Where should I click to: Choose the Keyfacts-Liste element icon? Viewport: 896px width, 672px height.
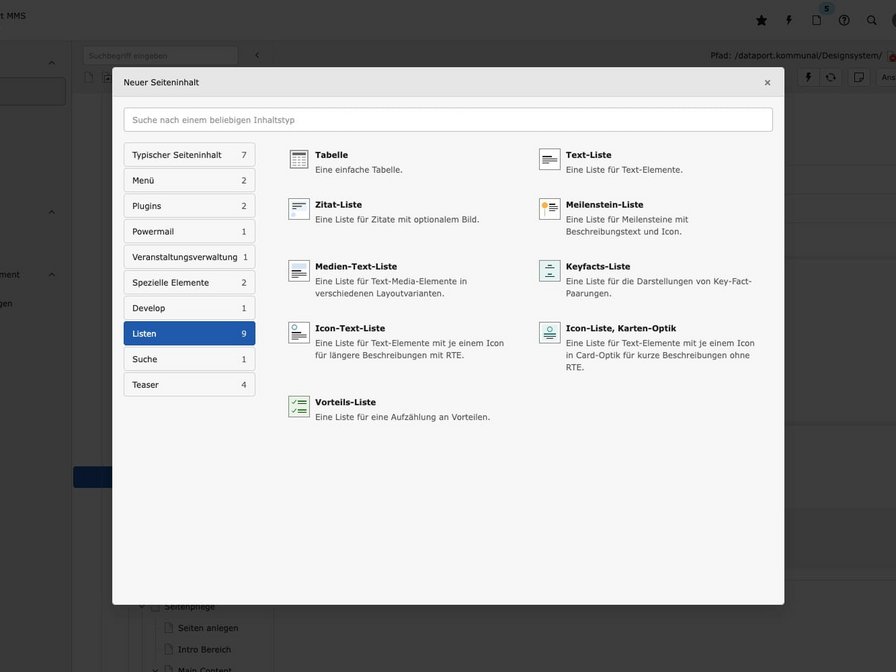(550, 271)
